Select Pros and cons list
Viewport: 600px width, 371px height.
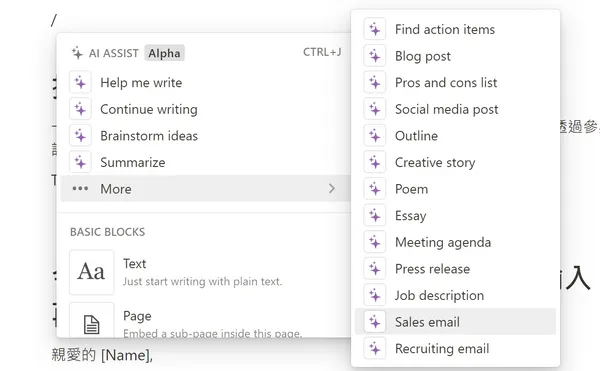455,82
